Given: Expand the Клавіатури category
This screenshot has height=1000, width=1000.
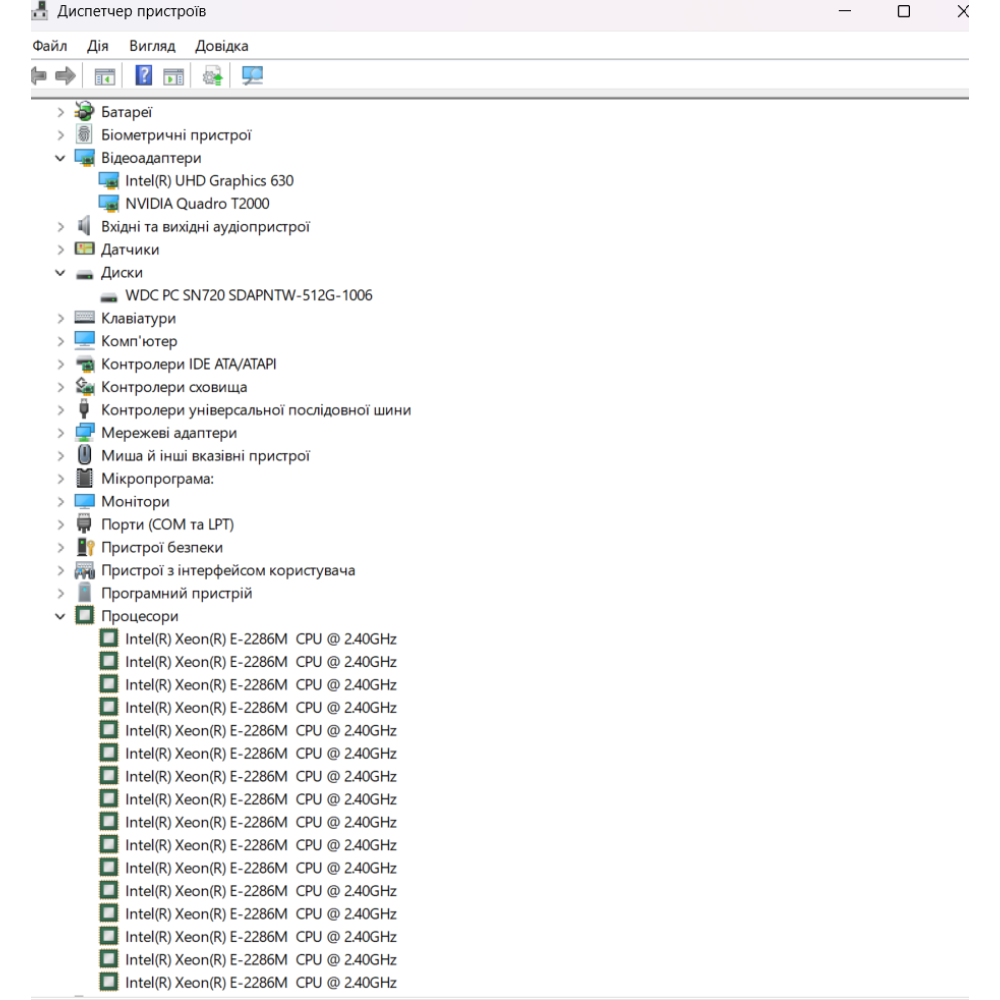Looking at the screenshot, I should pyautogui.click(x=61, y=319).
